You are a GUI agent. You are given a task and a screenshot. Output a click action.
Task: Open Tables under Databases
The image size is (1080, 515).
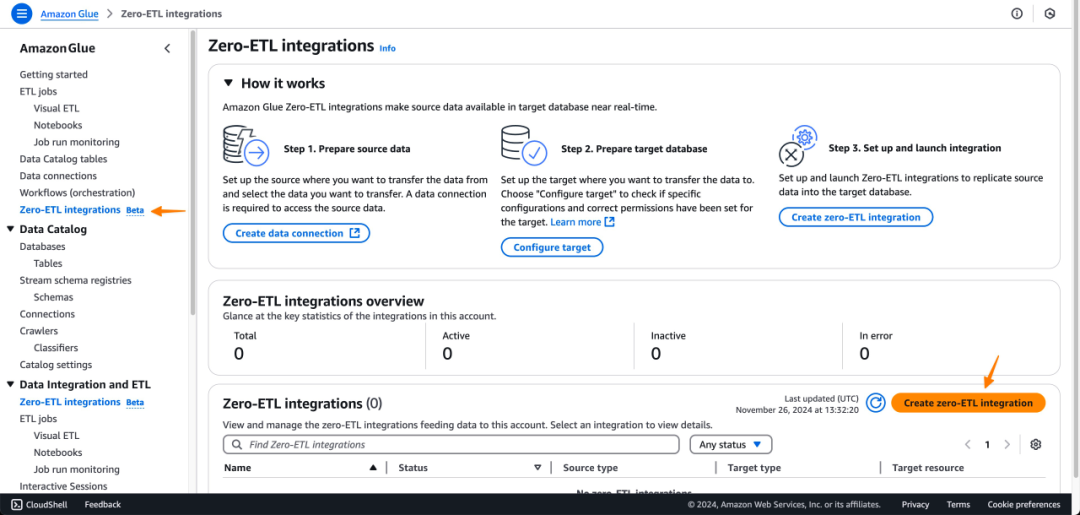coord(48,264)
